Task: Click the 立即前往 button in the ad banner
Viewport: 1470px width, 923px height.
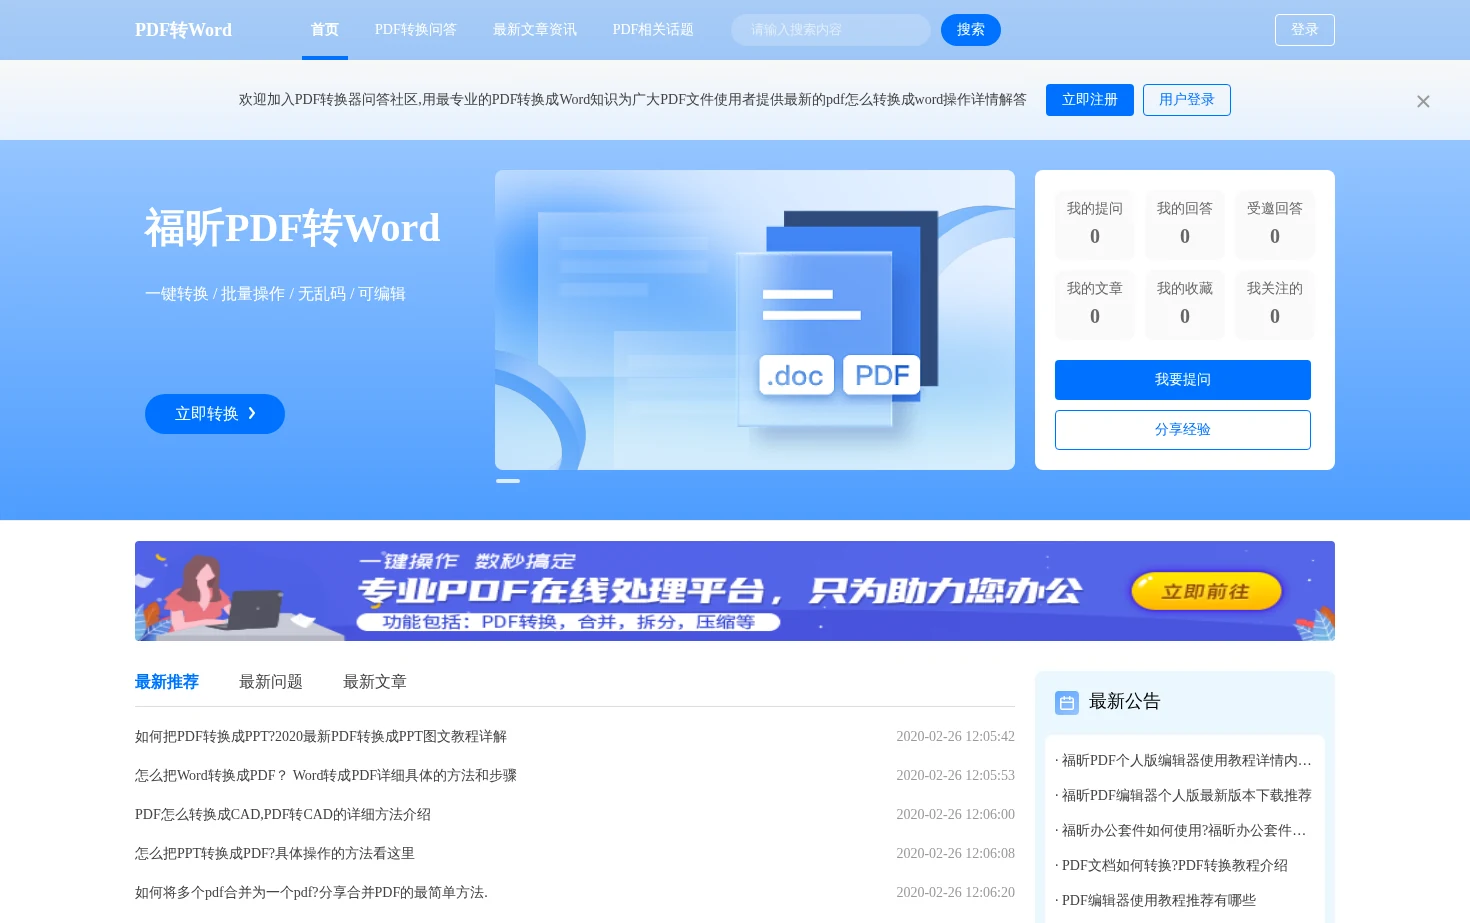Action: click(x=1206, y=591)
